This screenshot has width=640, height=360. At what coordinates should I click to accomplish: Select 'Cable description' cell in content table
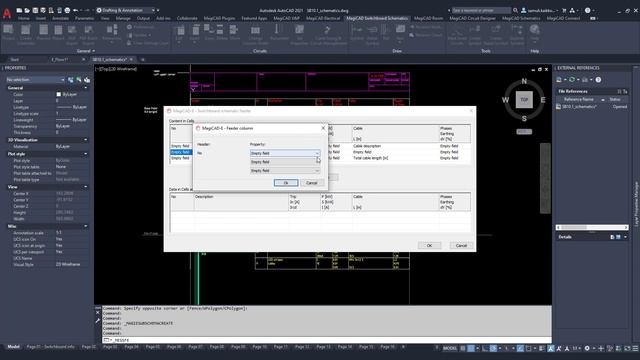point(367,146)
